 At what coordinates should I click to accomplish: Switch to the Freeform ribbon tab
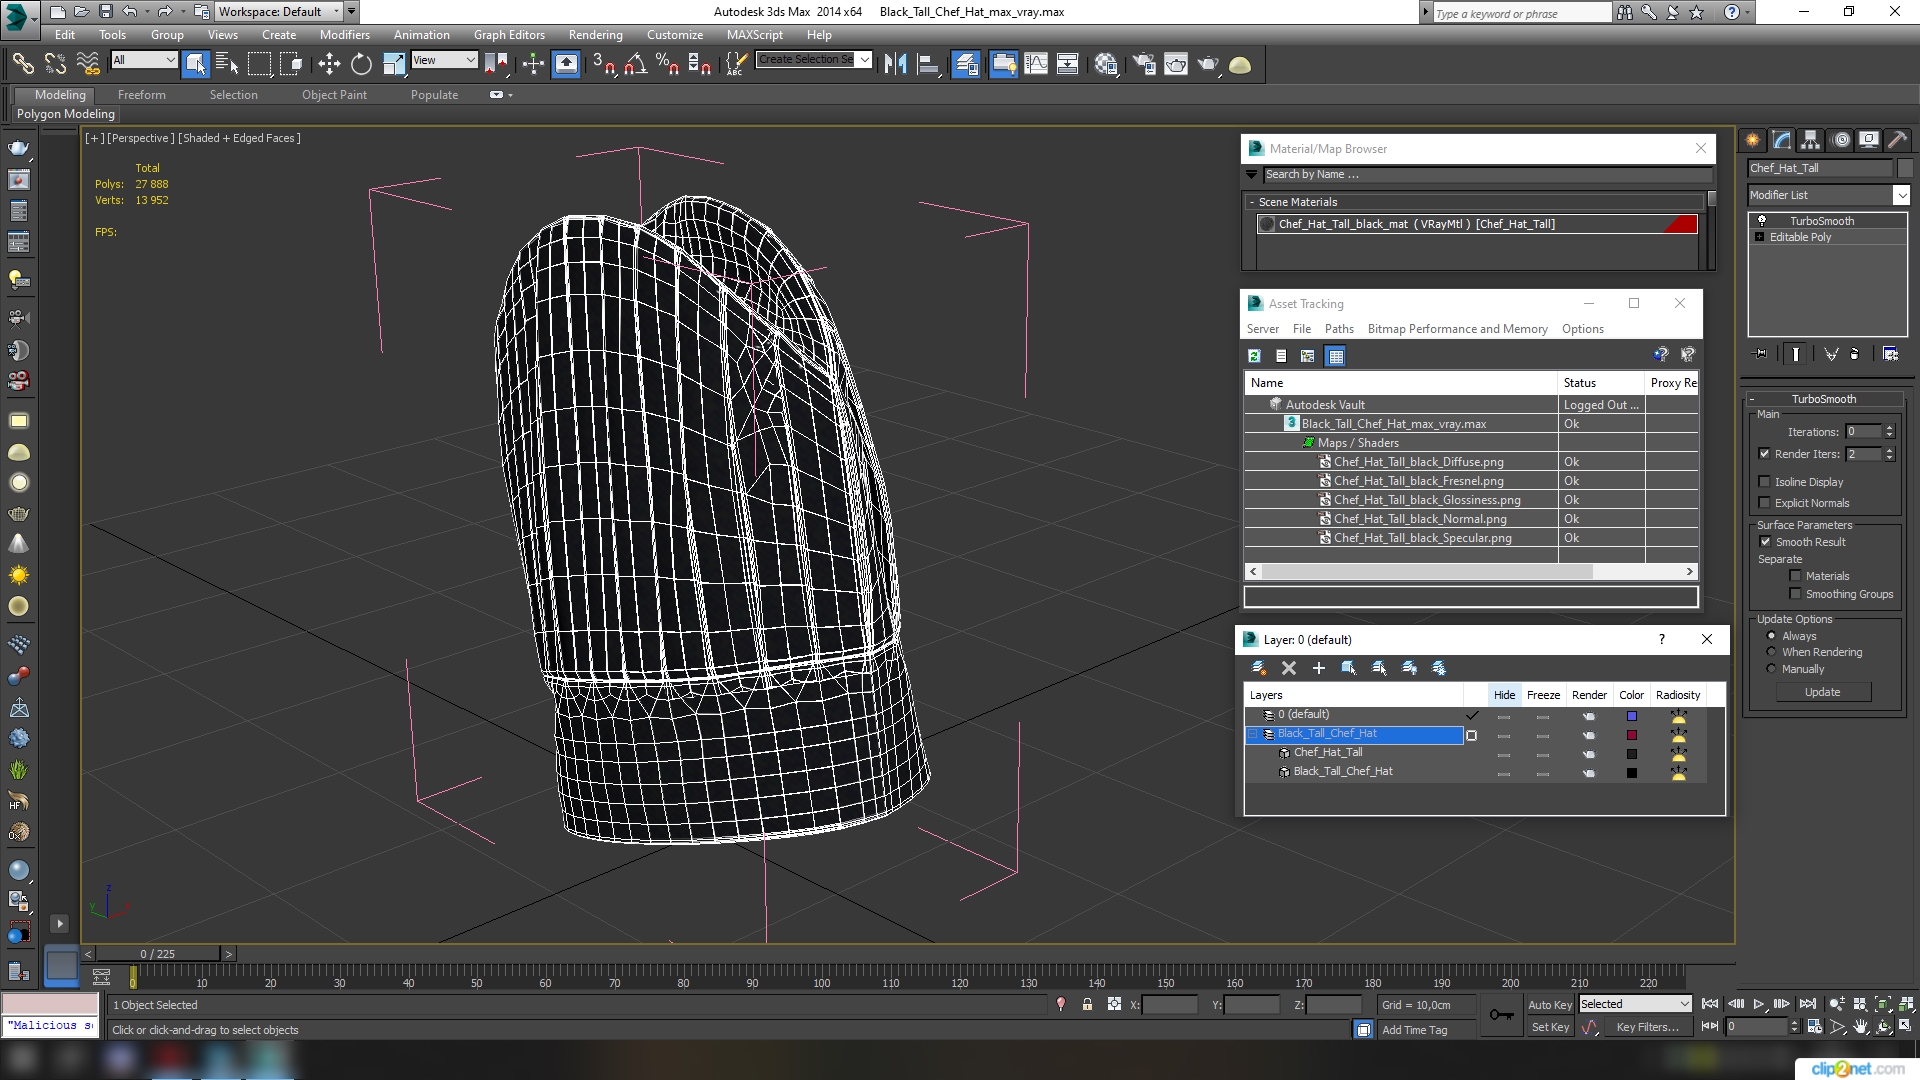pos(141,95)
